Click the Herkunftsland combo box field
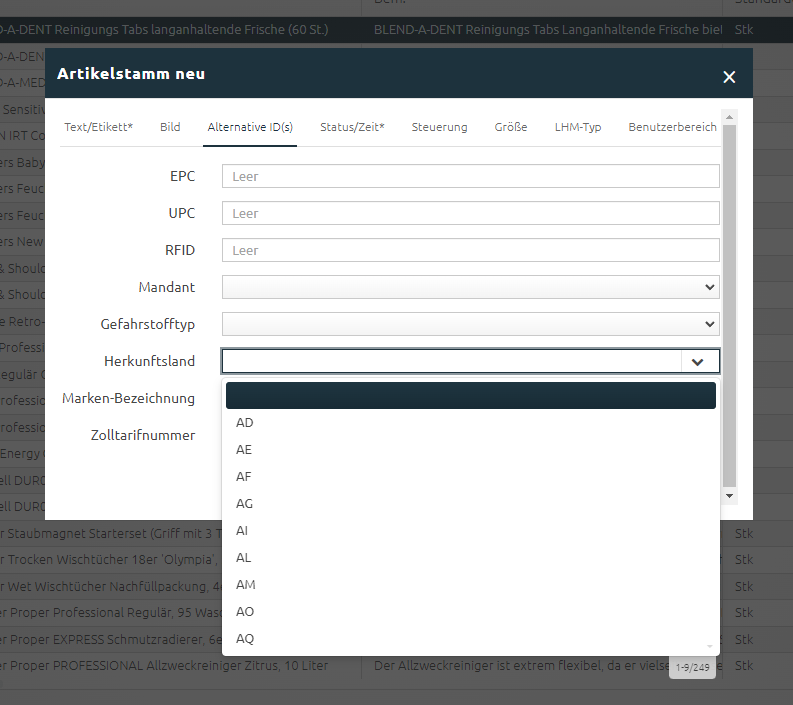The image size is (793, 705). [x=451, y=361]
